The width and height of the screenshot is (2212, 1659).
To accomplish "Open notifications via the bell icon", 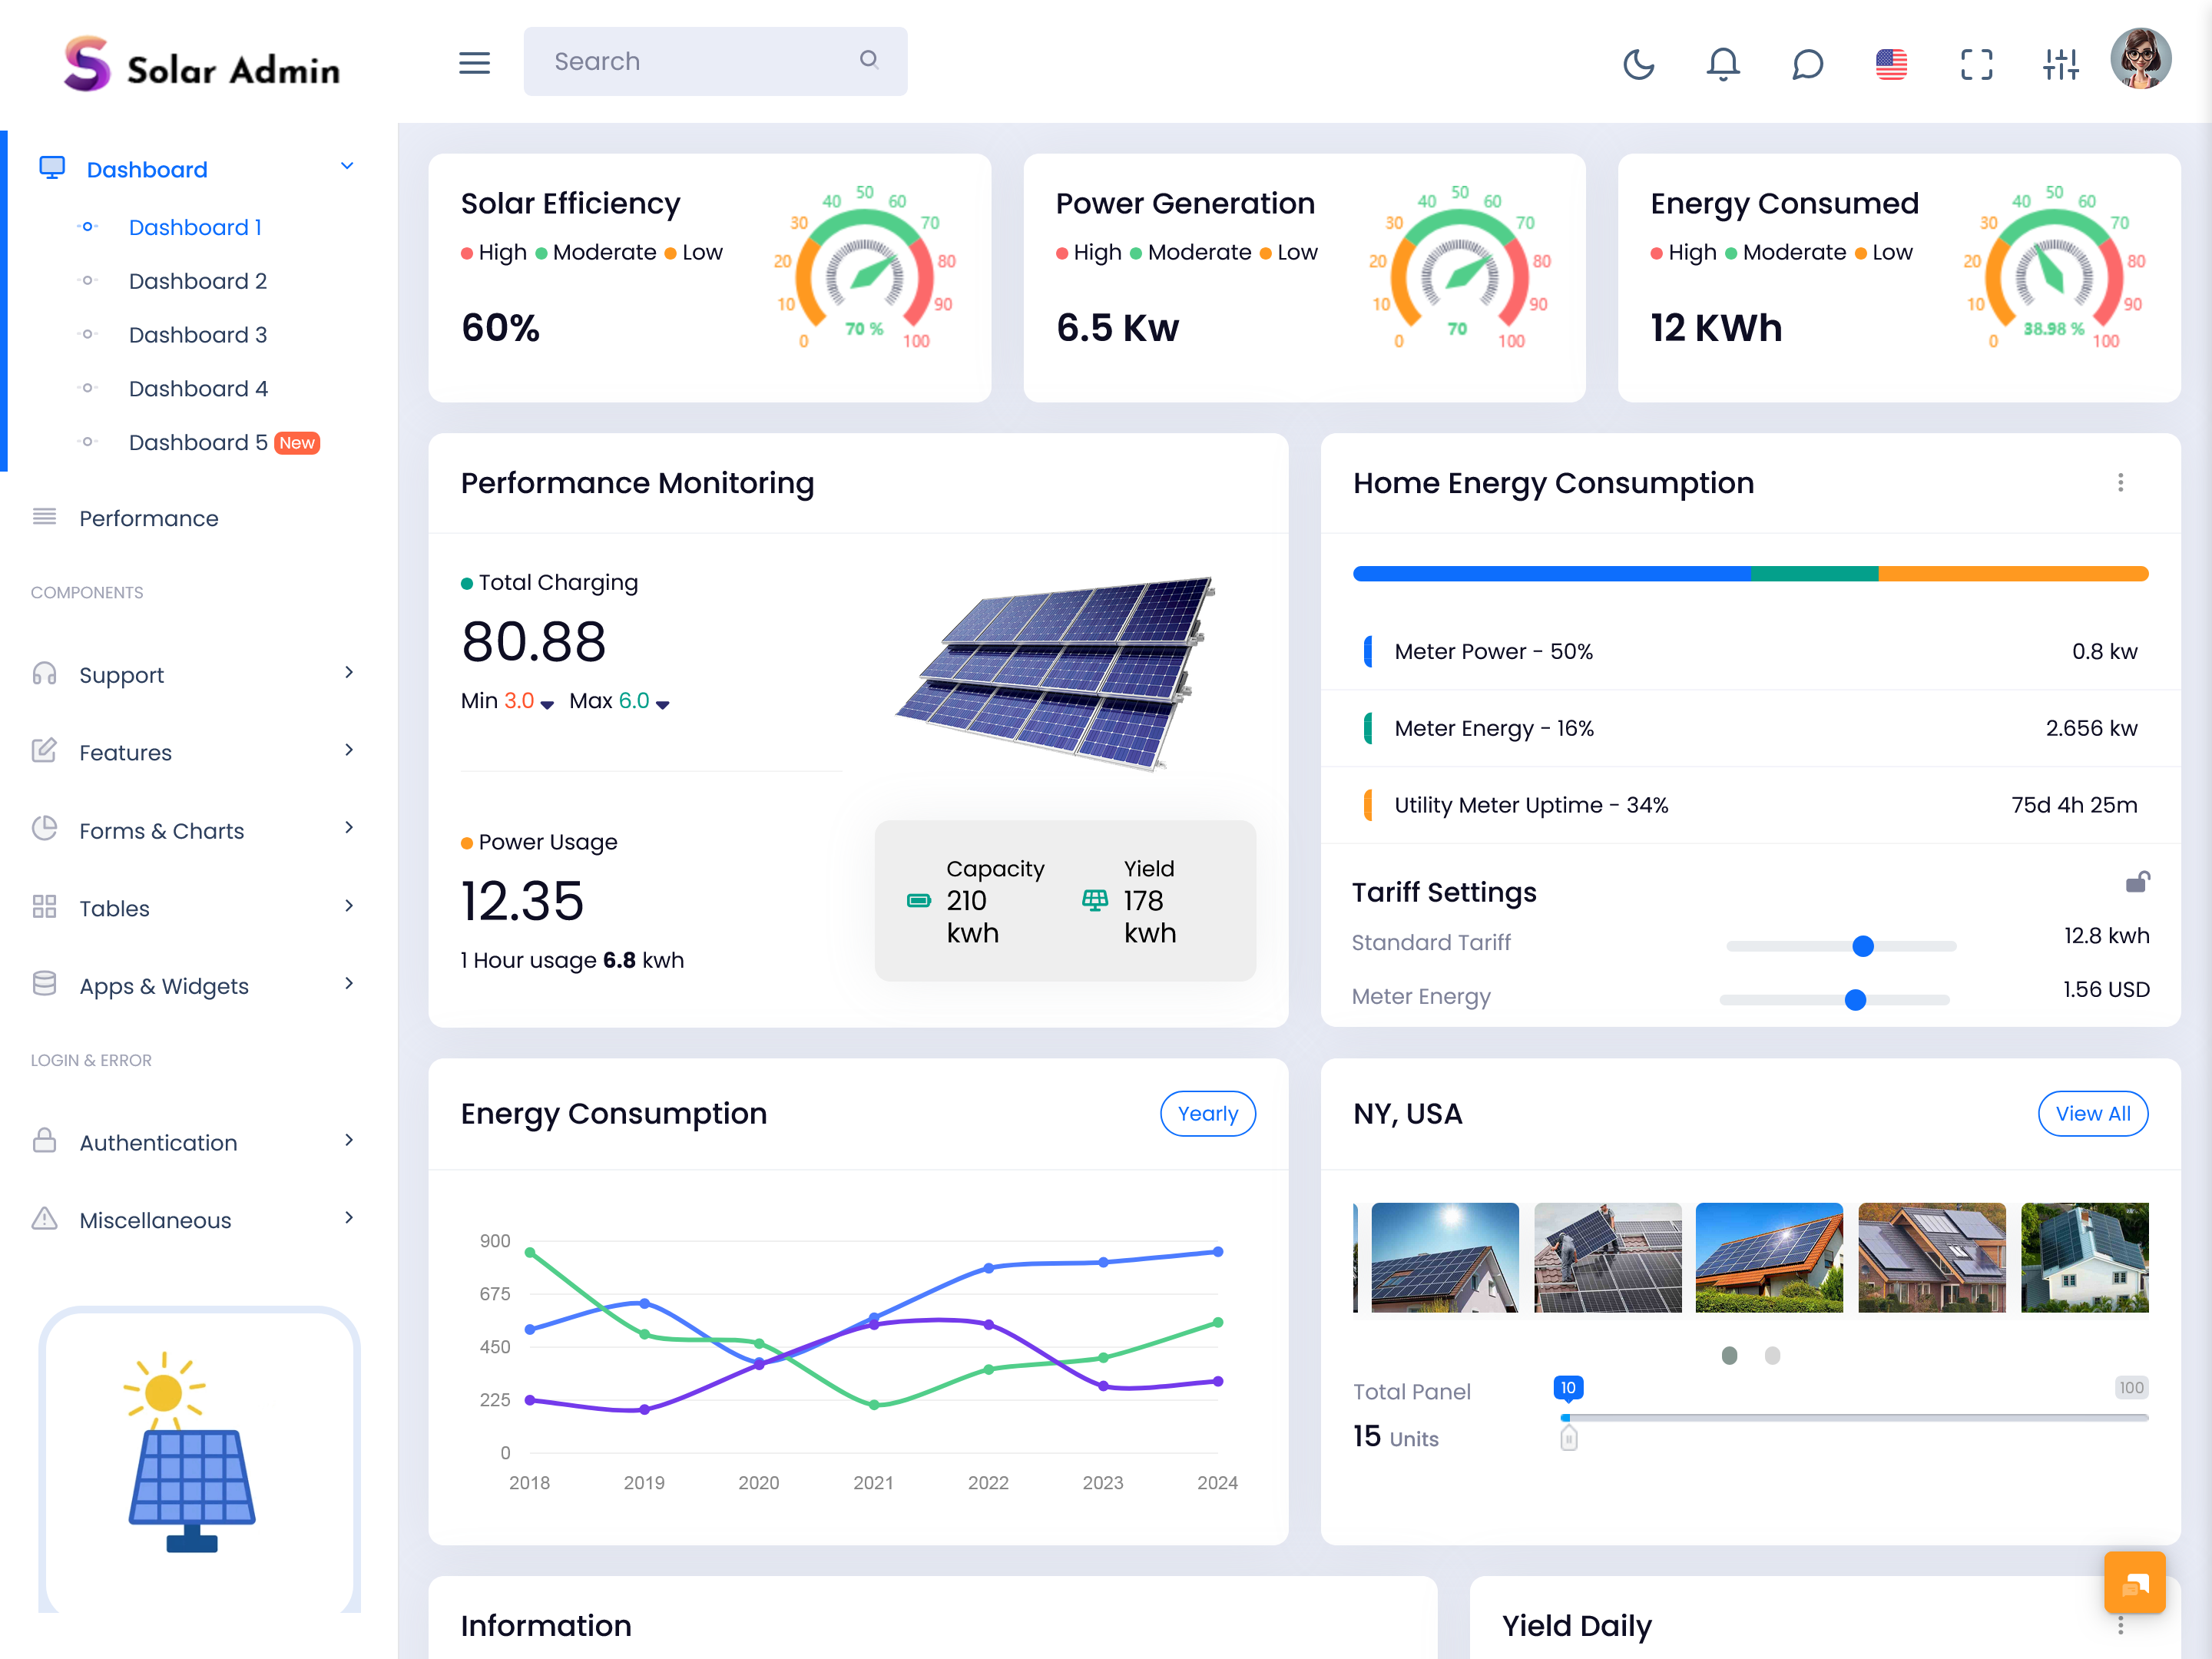I will pos(1722,64).
